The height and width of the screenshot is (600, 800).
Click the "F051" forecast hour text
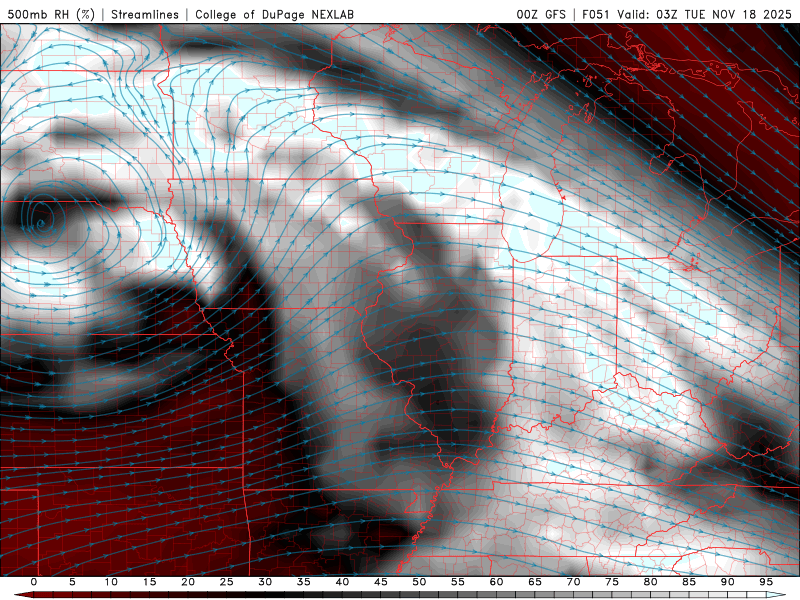[596, 14]
